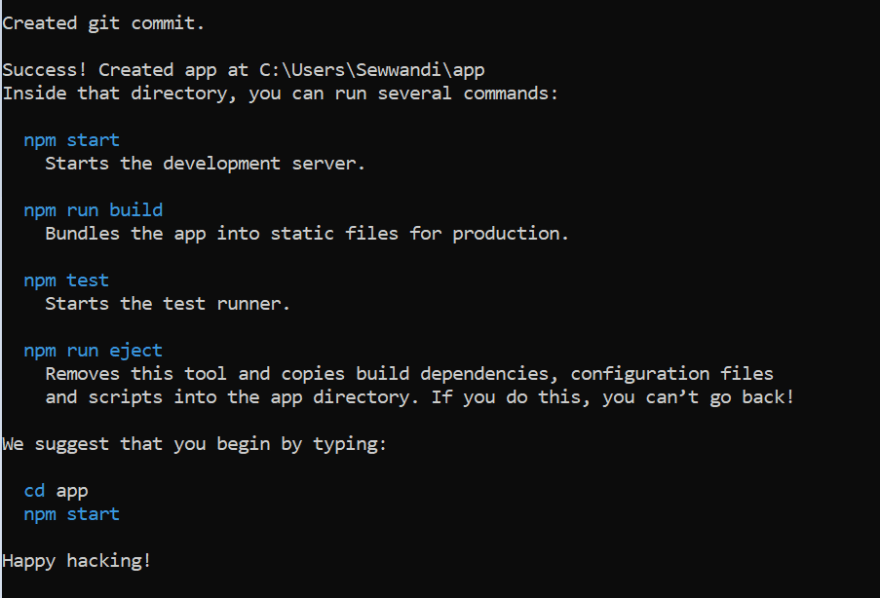The height and width of the screenshot is (598, 880).
Task: Click the last blue 'npm start' command
Action: pyautogui.click(x=71, y=514)
